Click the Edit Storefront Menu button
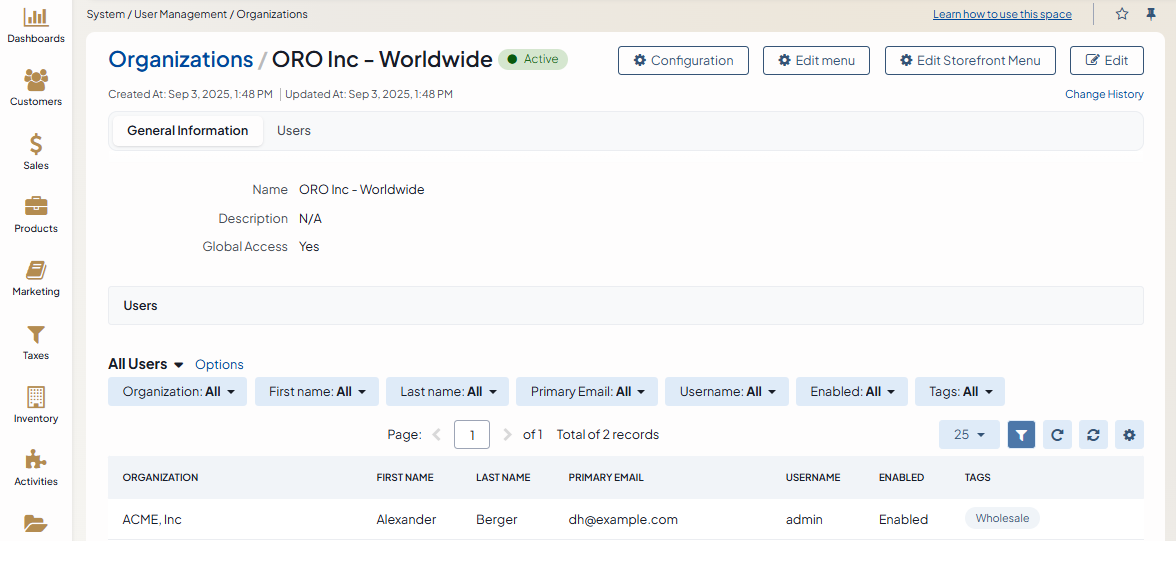This screenshot has height=570, width=1176. (970, 60)
